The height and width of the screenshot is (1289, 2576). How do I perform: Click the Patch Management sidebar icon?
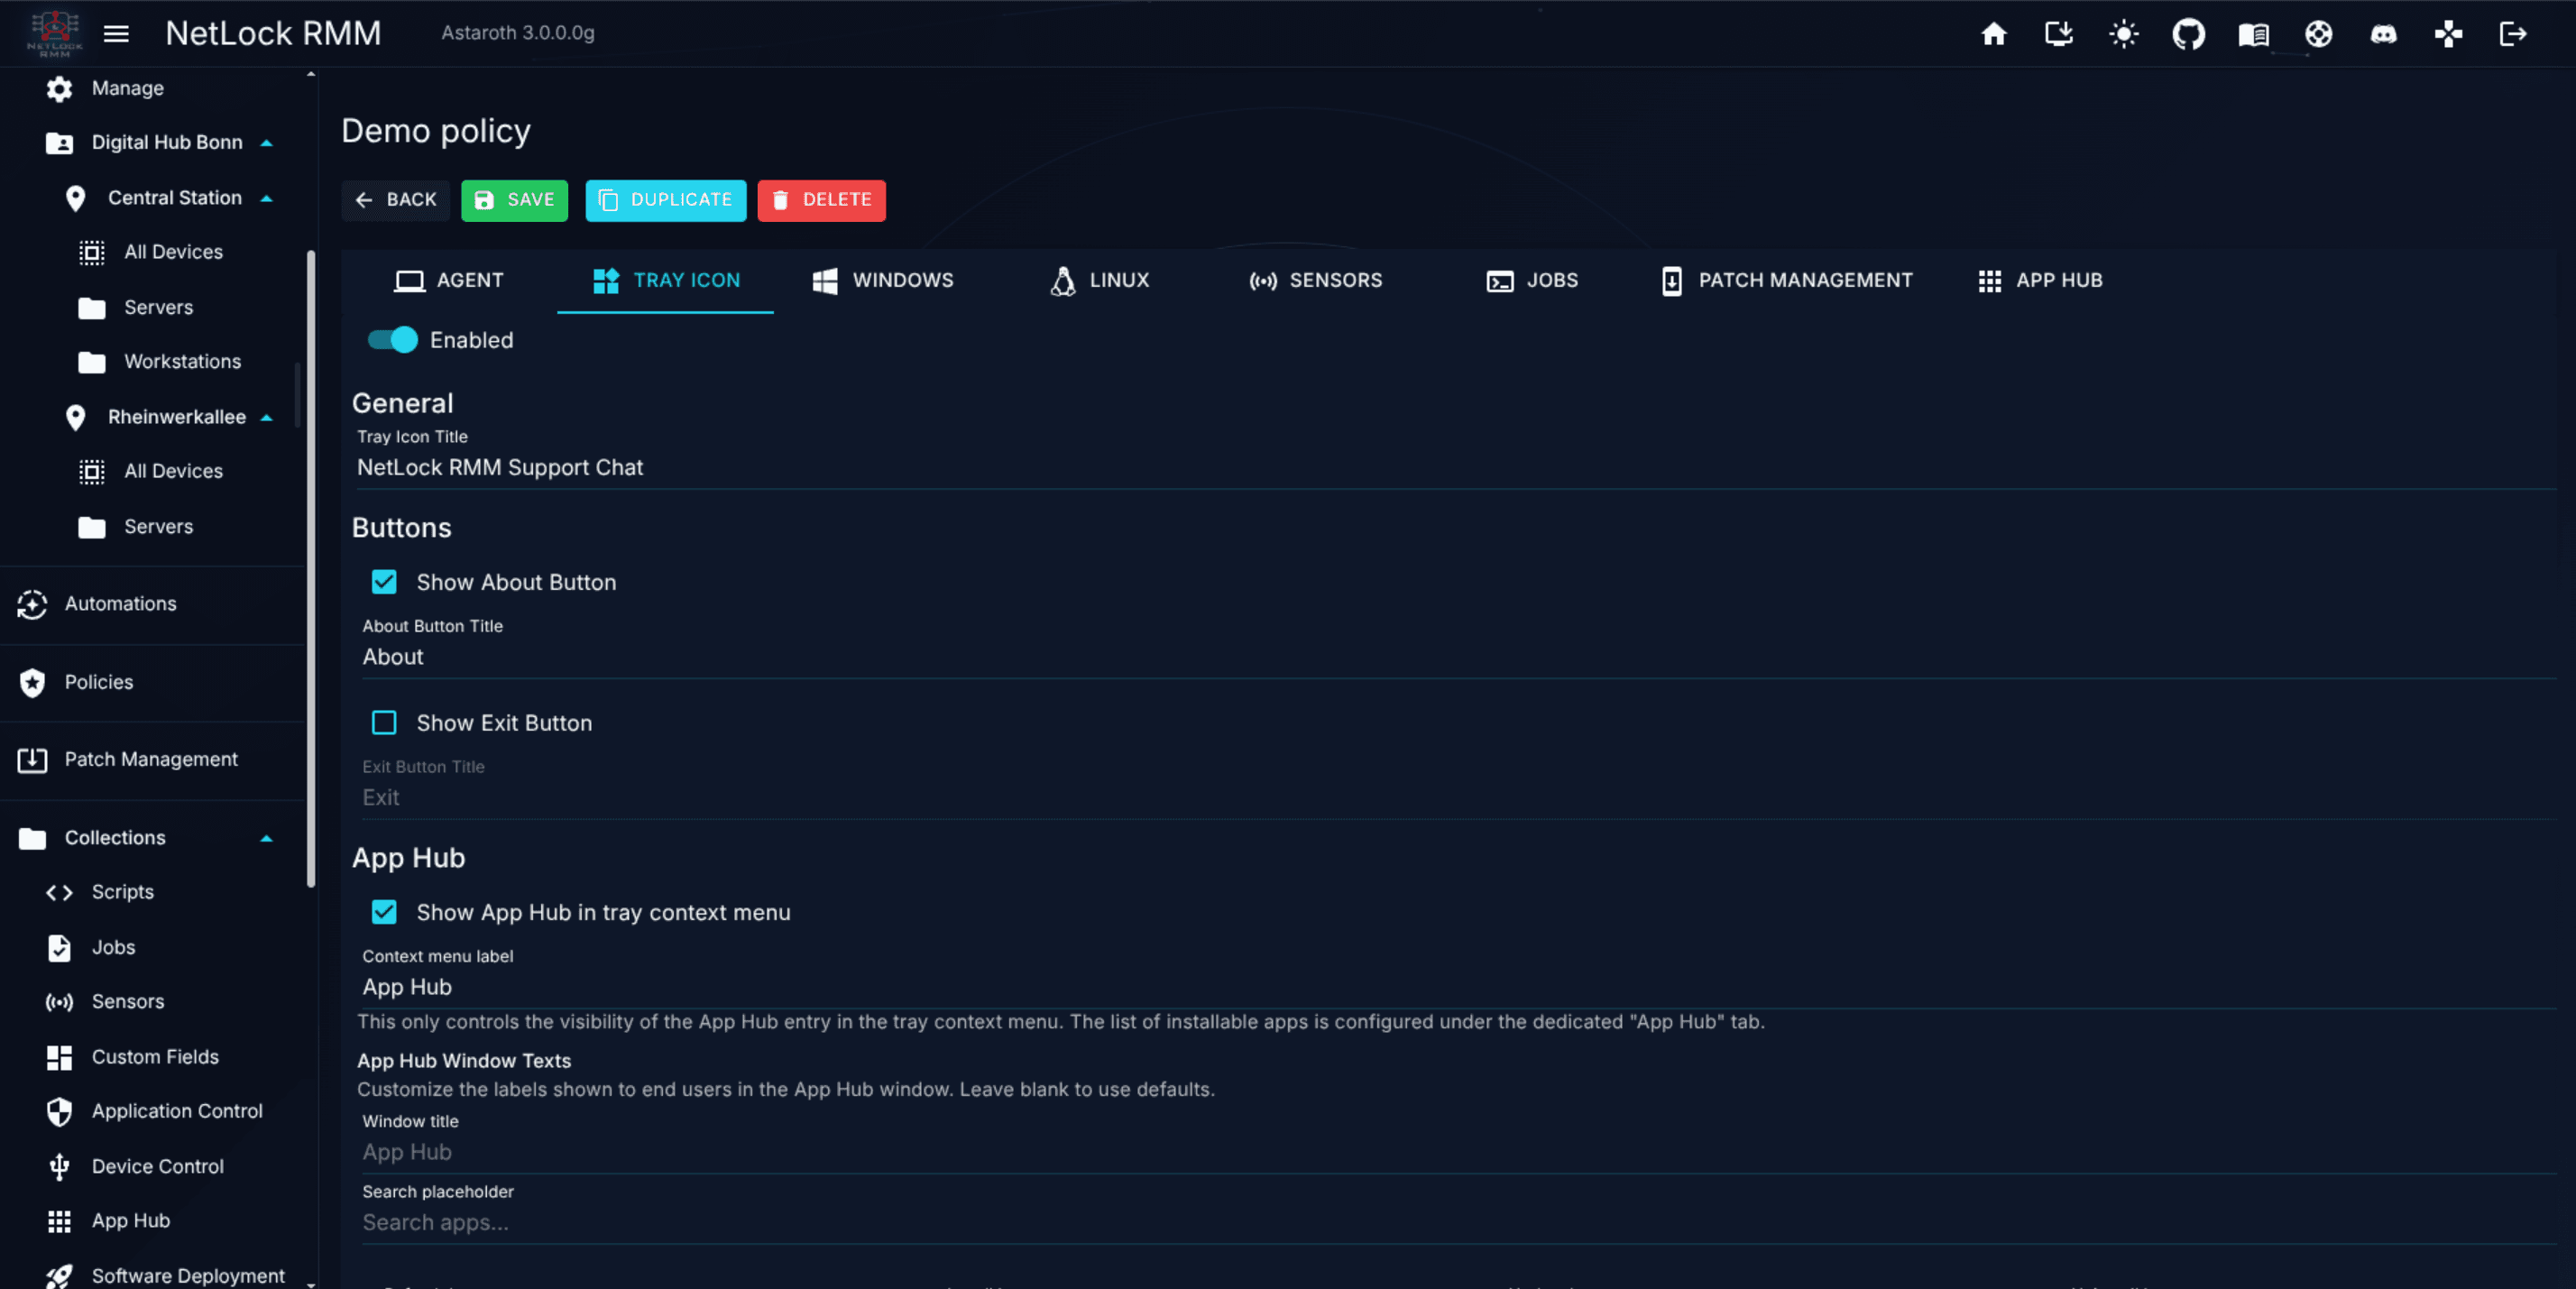pos(32,760)
